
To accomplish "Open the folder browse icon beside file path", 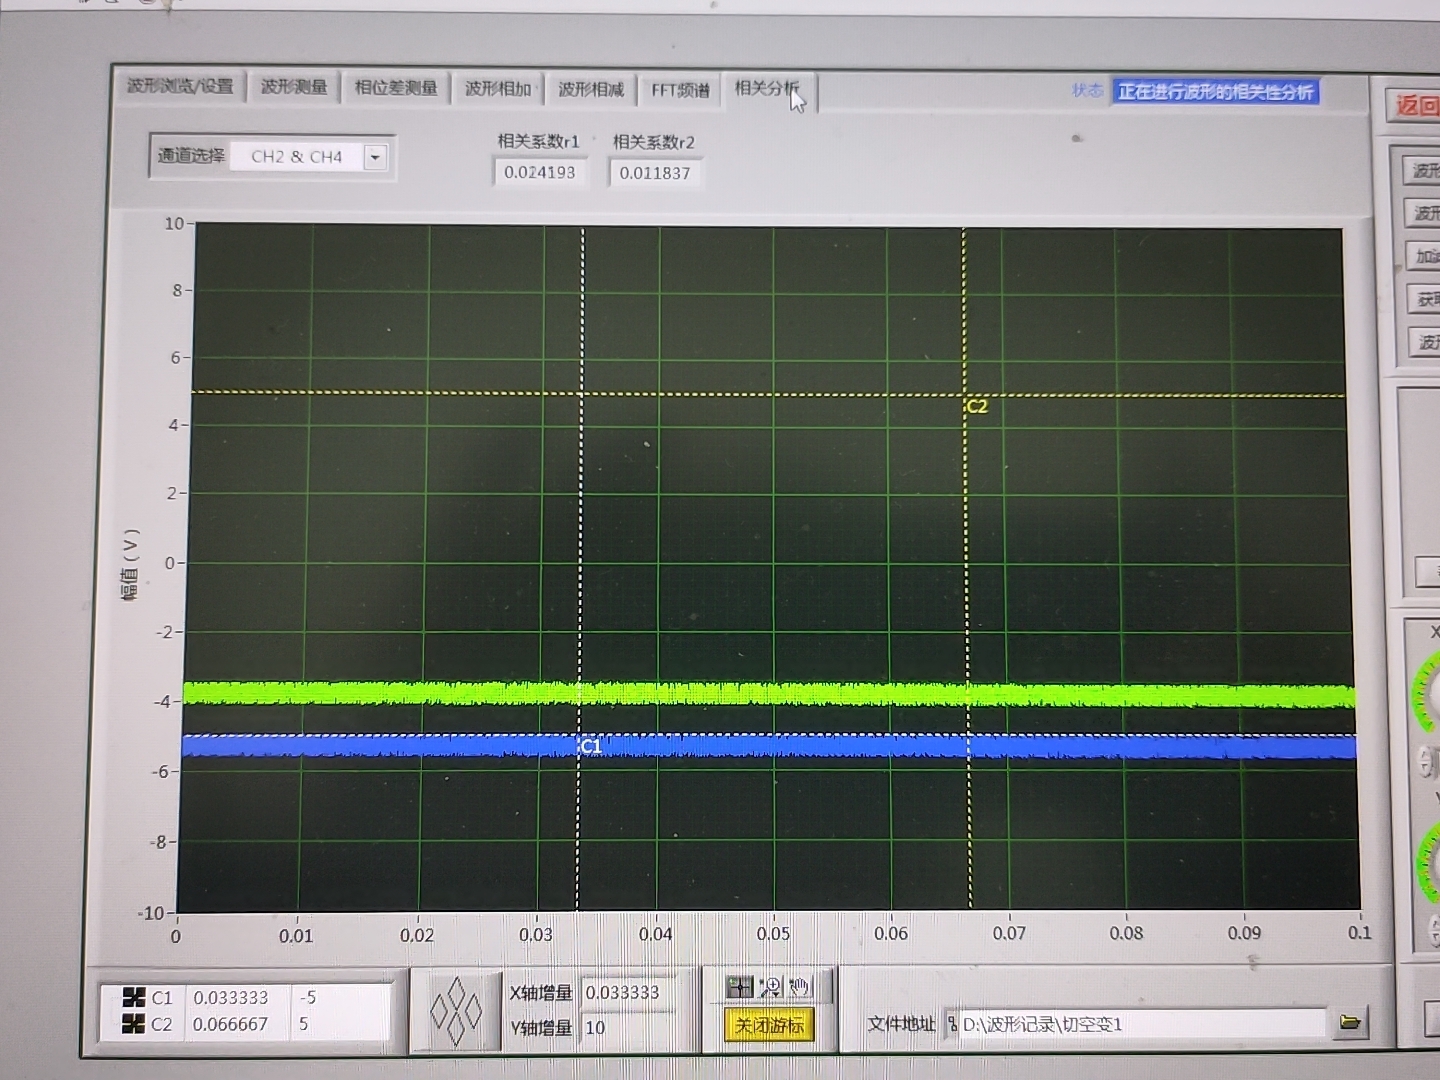I will 1350,1022.
